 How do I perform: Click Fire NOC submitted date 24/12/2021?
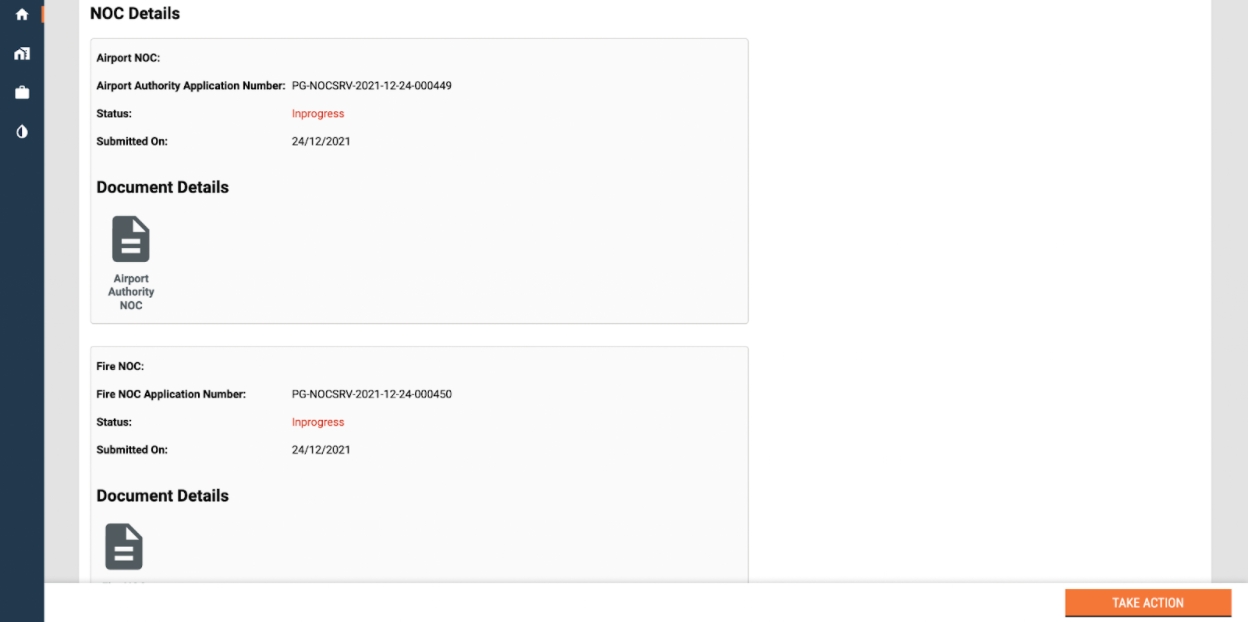point(321,450)
